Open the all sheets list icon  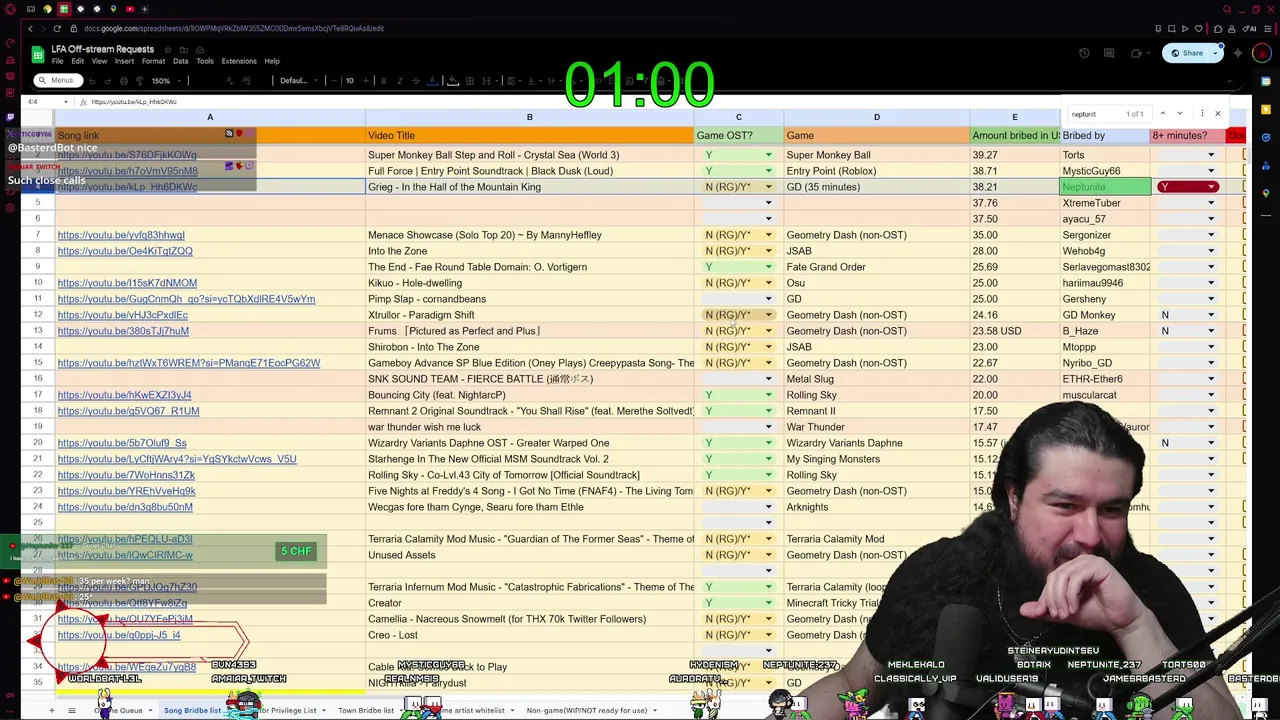71,710
